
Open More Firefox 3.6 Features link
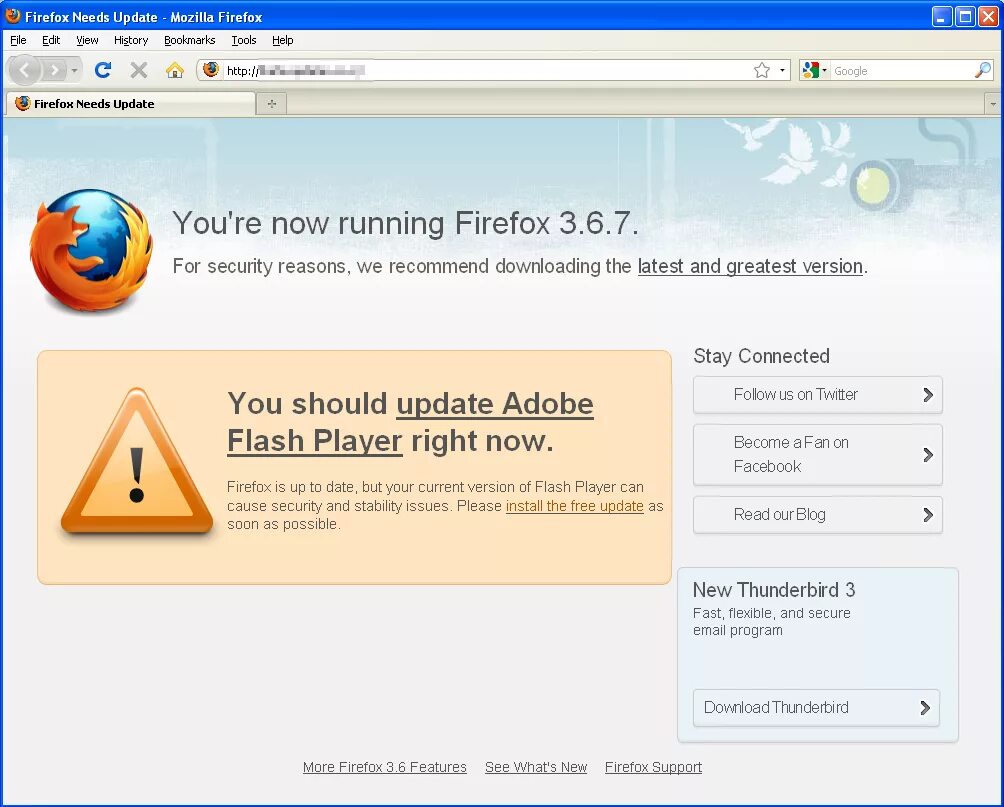click(x=384, y=767)
